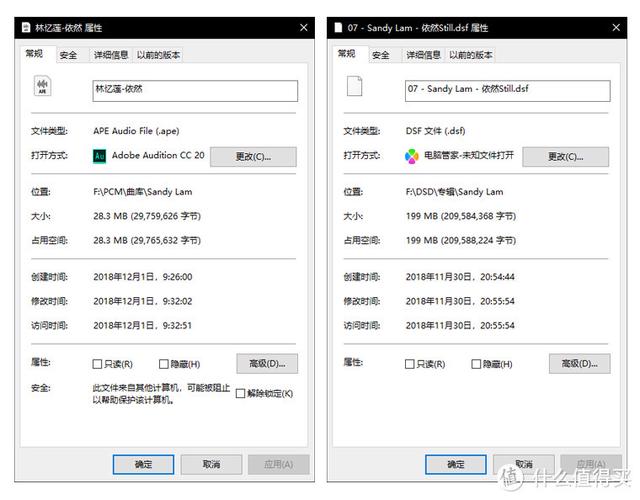Click 更改(C)... next to 电脑管家
Image resolution: width=640 pixels, height=500 pixels.
coord(566,157)
